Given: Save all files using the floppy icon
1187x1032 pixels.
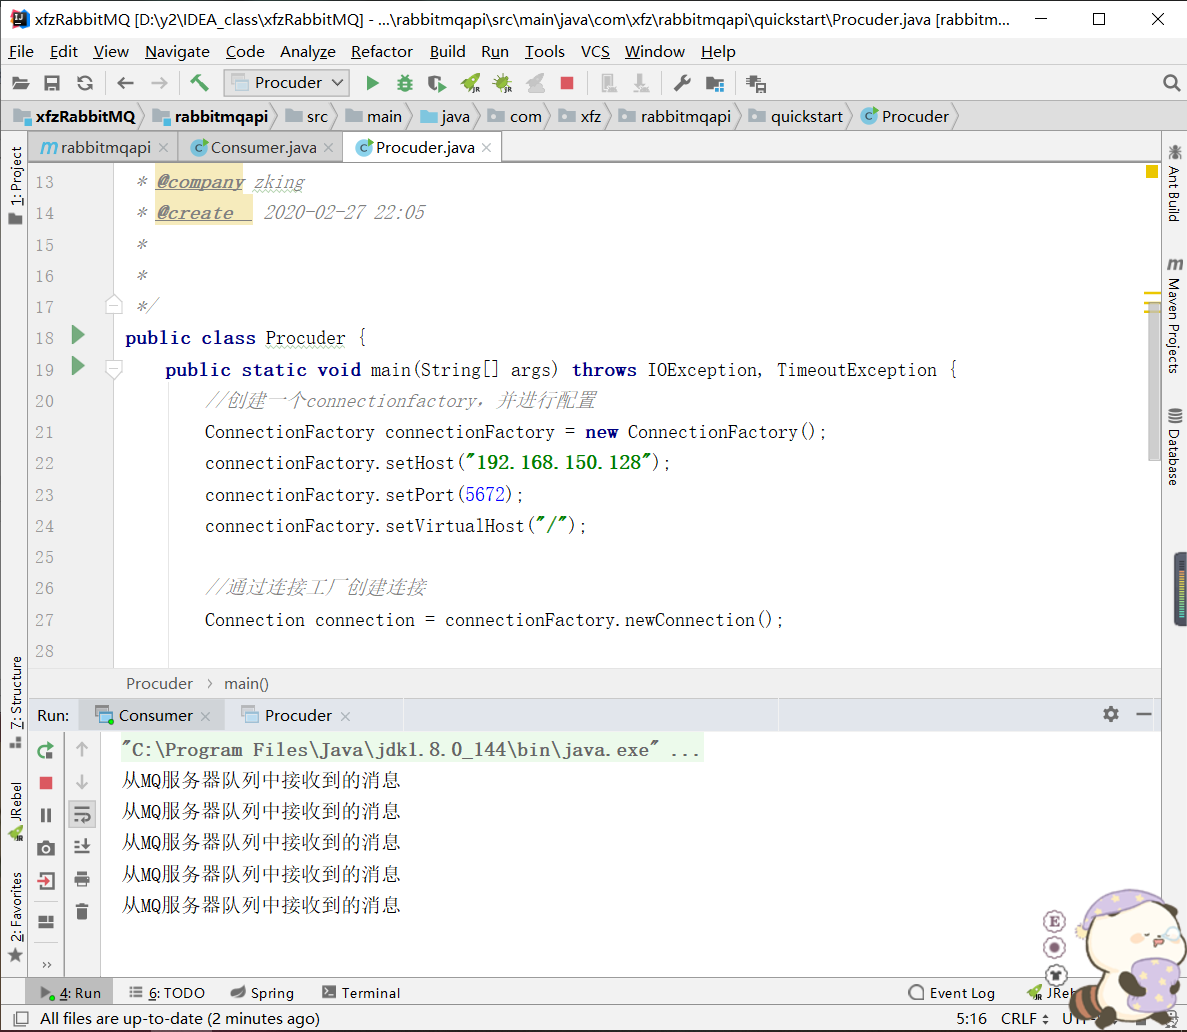Looking at the screenshot, I should click(51, 83).
